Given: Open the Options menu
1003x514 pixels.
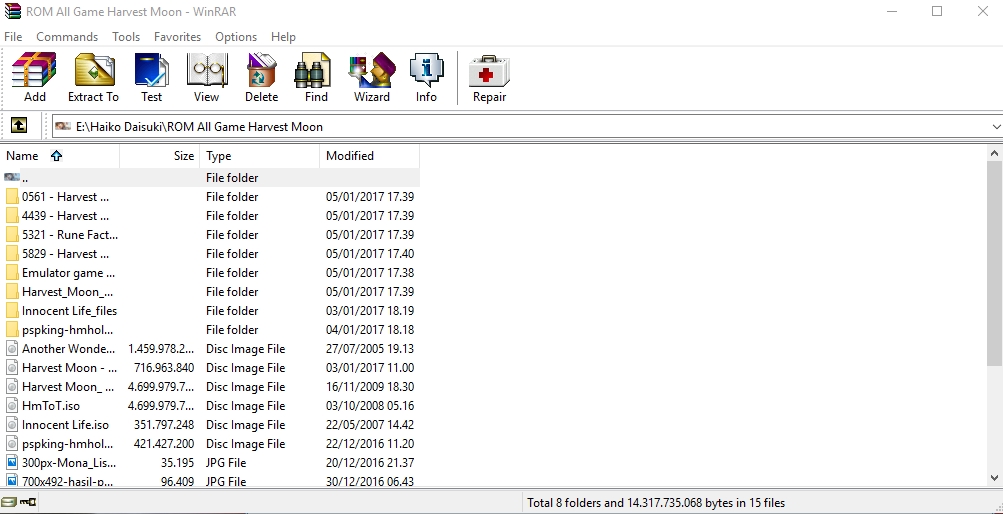Looking at the screenshot, I should pos(236,36).
